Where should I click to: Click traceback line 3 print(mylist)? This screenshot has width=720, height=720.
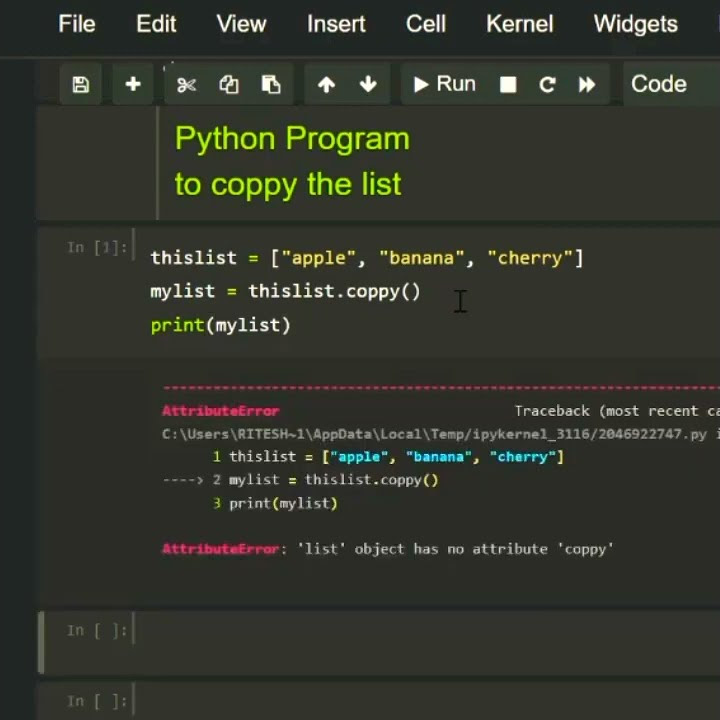point(275,504)
